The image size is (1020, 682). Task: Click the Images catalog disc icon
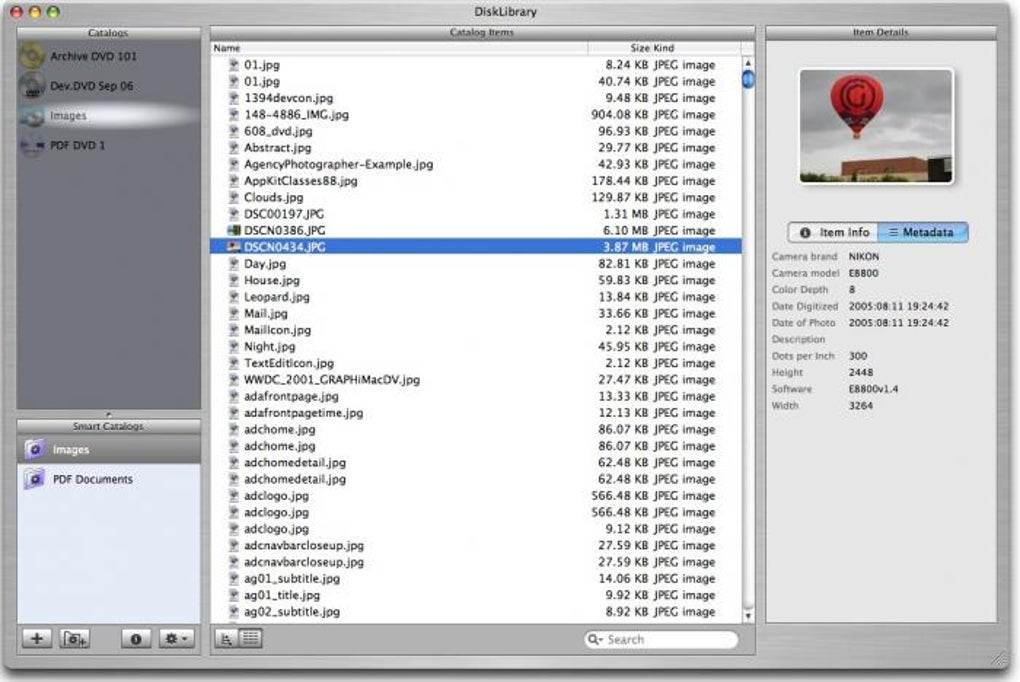pos(32,116)
